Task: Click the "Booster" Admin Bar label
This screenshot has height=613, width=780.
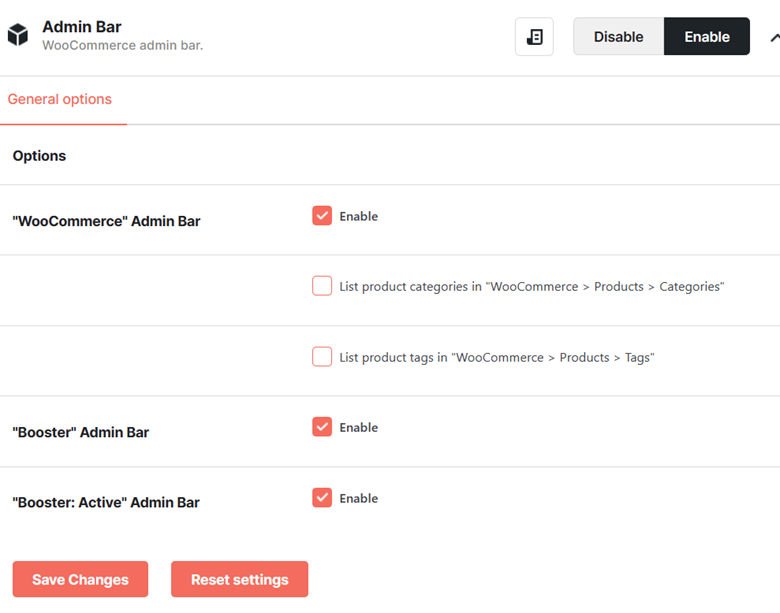Action: click(x=81, y=432)
